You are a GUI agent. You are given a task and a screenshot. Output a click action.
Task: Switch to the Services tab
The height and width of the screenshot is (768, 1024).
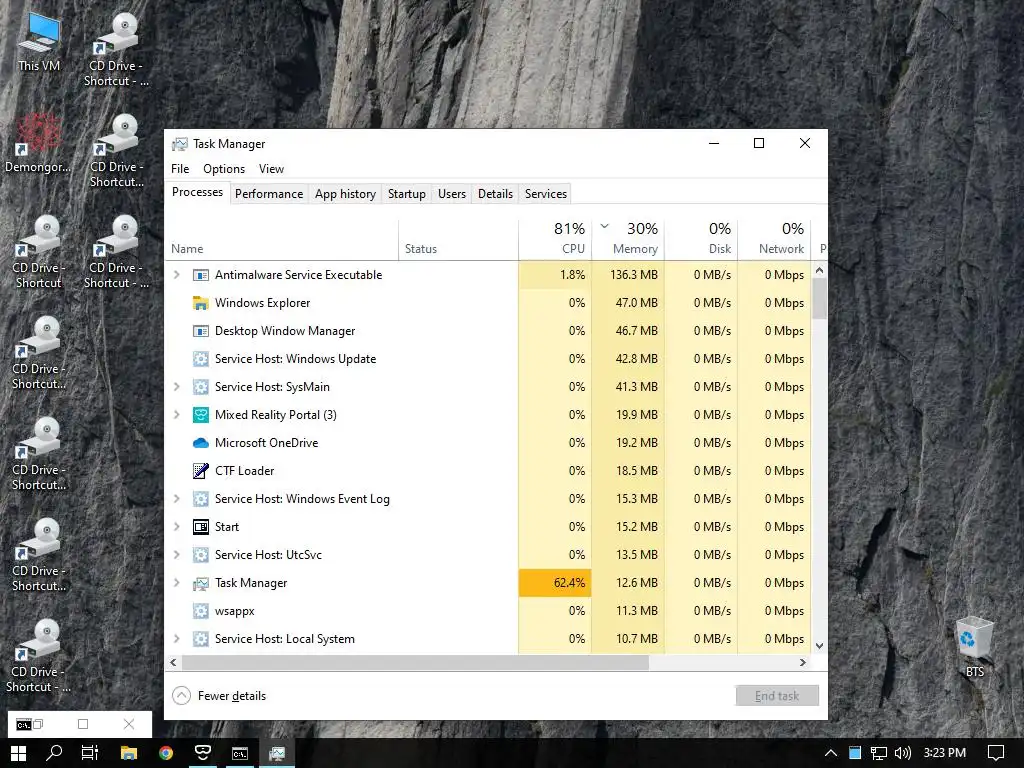pyautogui.click(x=546, y=194)
